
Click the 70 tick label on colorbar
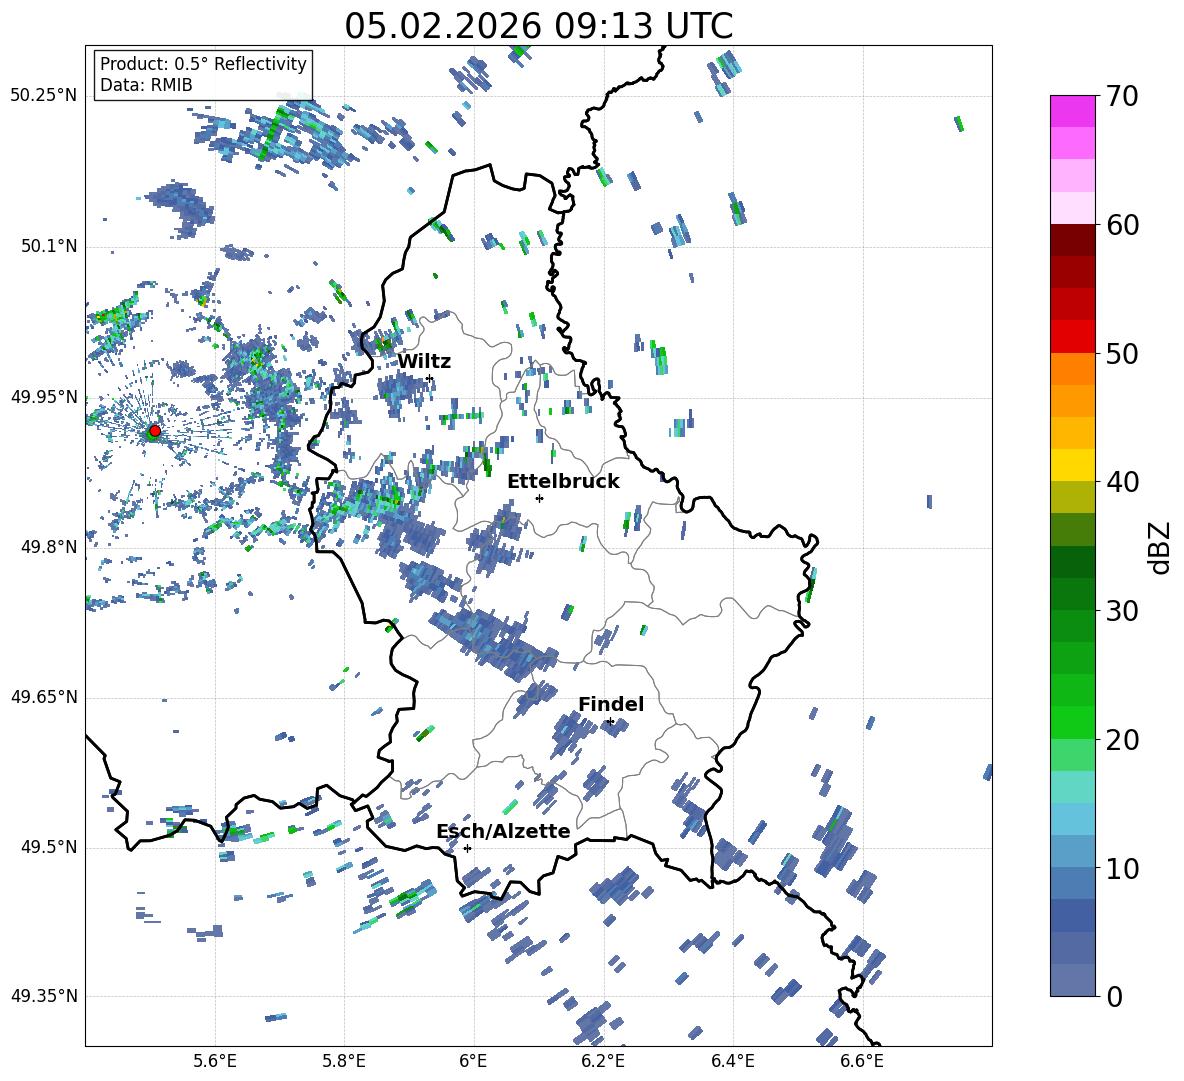point(1124,97)
